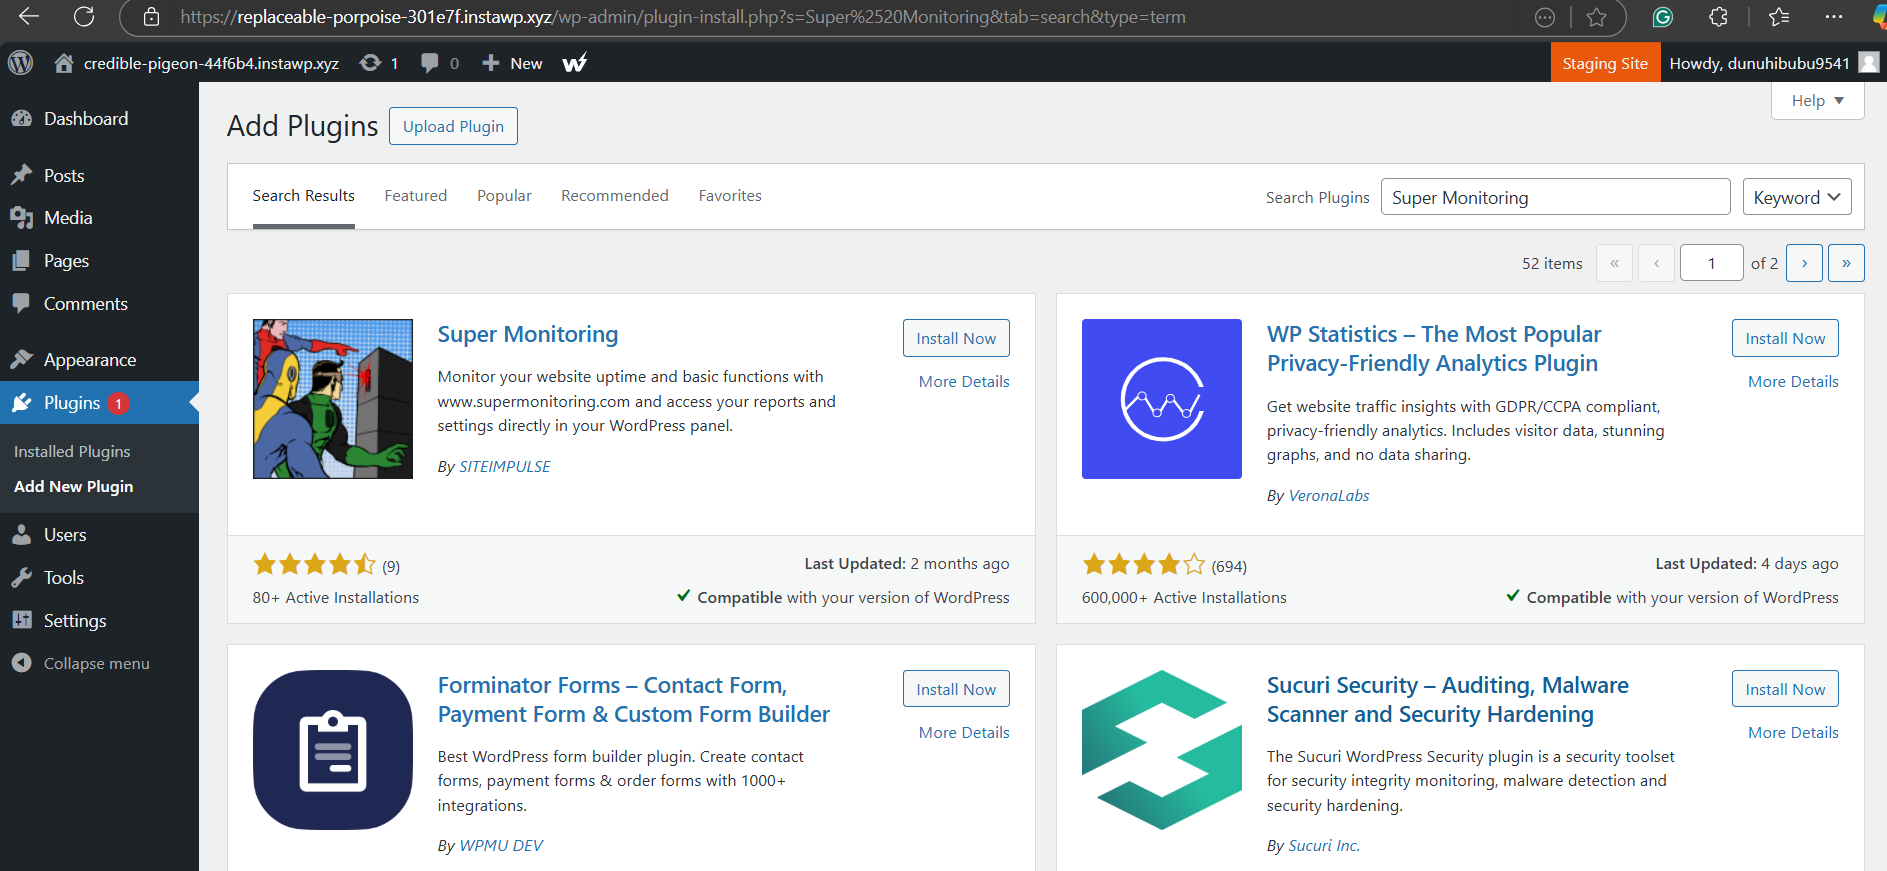
Task: Click the browser back arrow
Action: tap(29, 16)
